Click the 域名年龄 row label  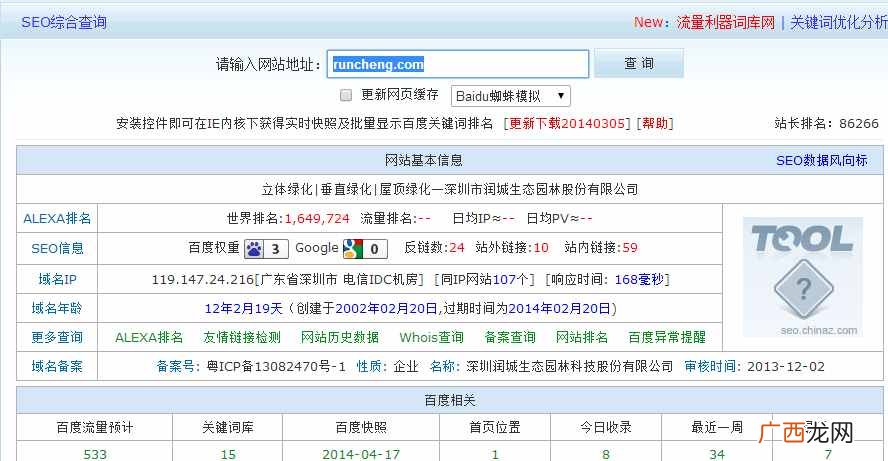point(57,308)
